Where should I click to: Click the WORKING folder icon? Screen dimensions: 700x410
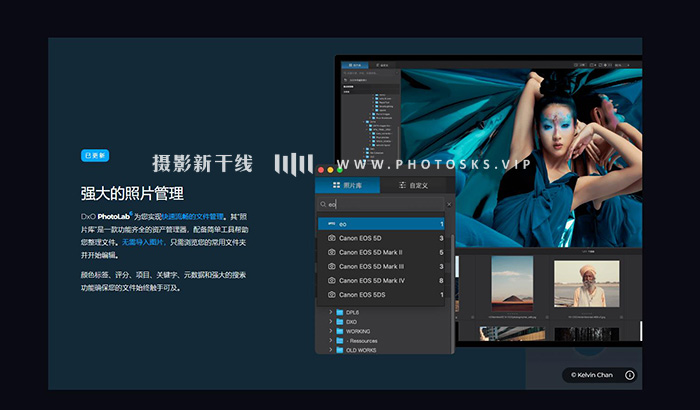pos(340,331)
